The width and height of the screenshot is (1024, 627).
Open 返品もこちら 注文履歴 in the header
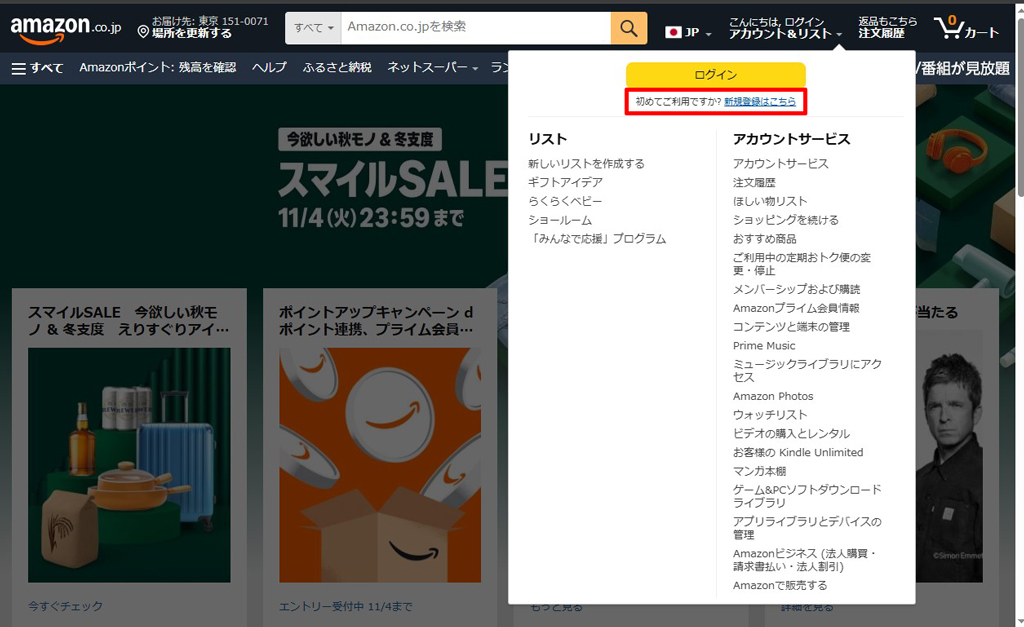click(x=887, y=28)
